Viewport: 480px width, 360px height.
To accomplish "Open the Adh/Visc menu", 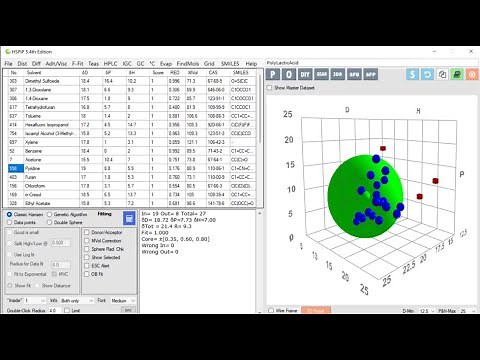I will pos(56,64).
